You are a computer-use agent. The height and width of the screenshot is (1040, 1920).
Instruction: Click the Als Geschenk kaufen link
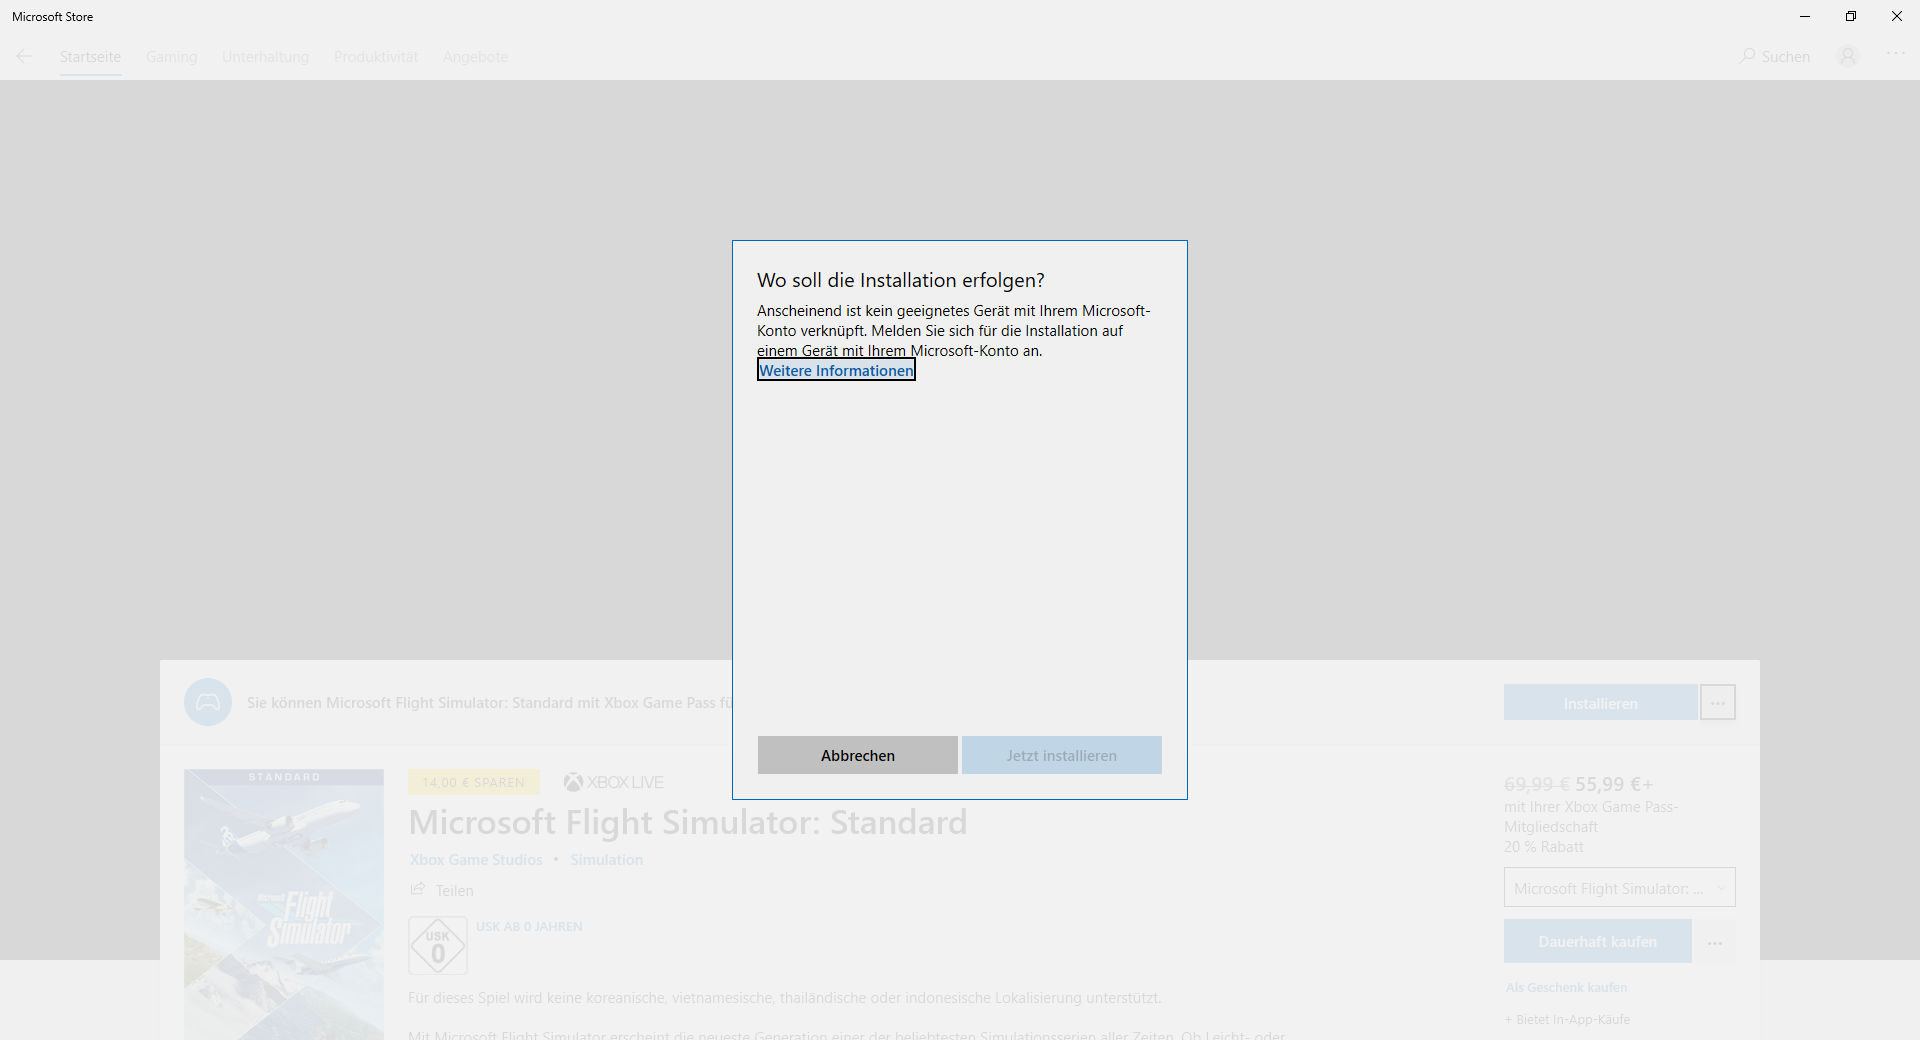tap(1566, 988)
